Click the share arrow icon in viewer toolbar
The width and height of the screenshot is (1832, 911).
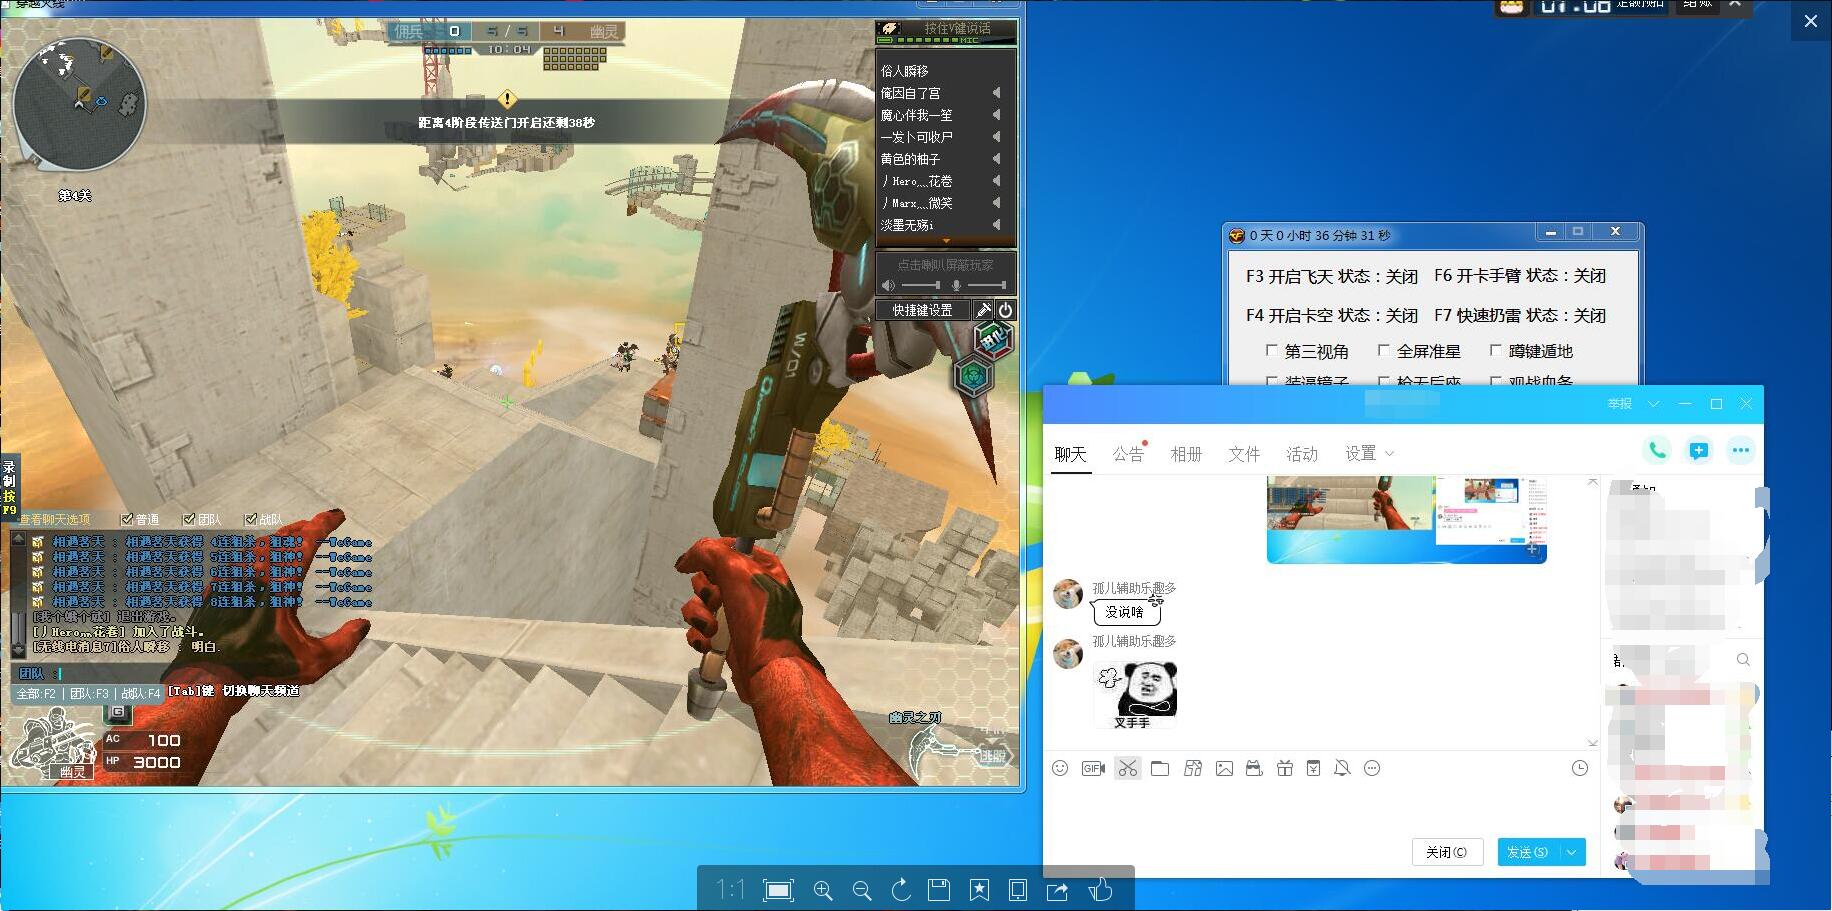coord(1057,890)
